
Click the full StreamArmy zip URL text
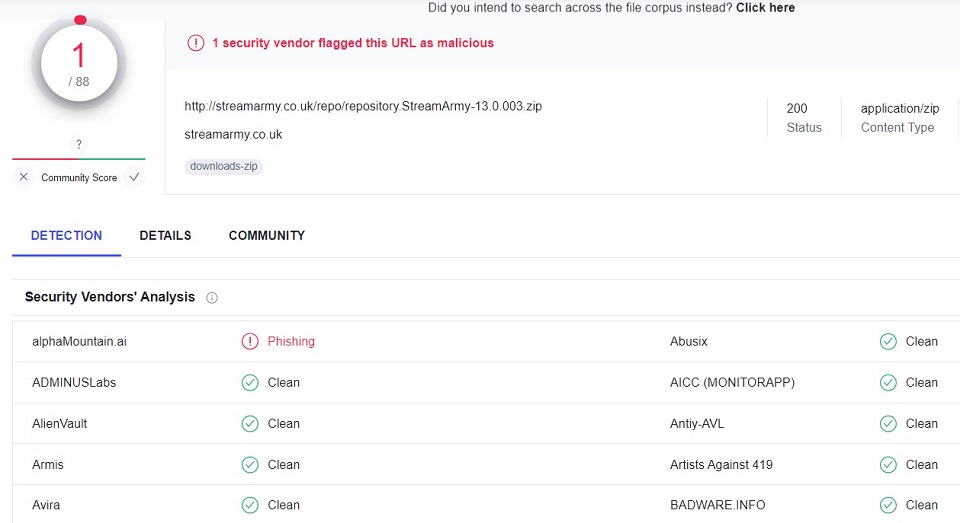pos(363,106)
